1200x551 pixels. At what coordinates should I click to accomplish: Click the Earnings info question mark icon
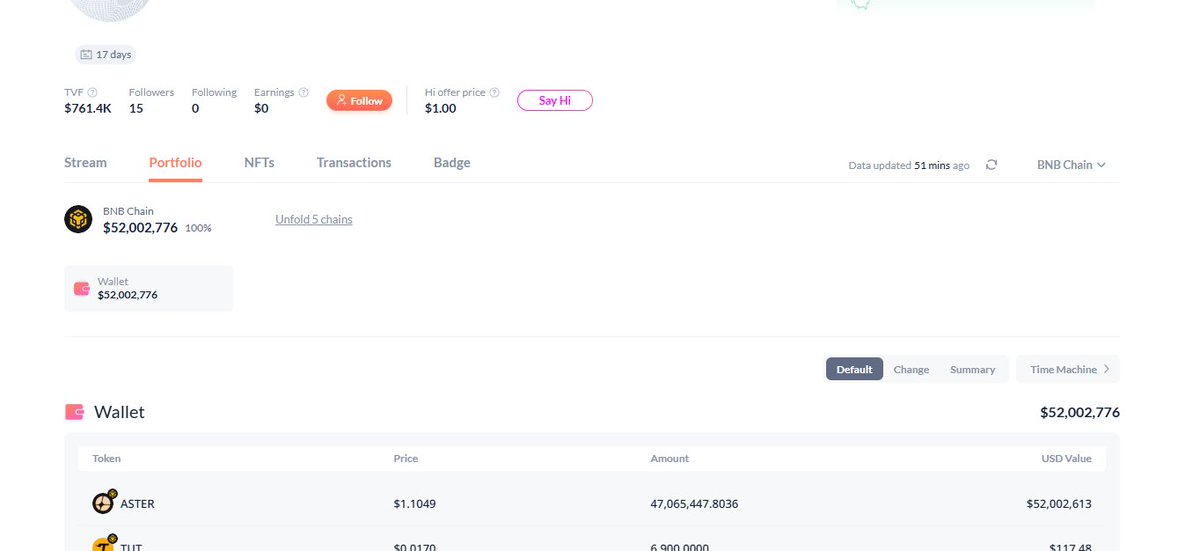[x=303, y=92]
